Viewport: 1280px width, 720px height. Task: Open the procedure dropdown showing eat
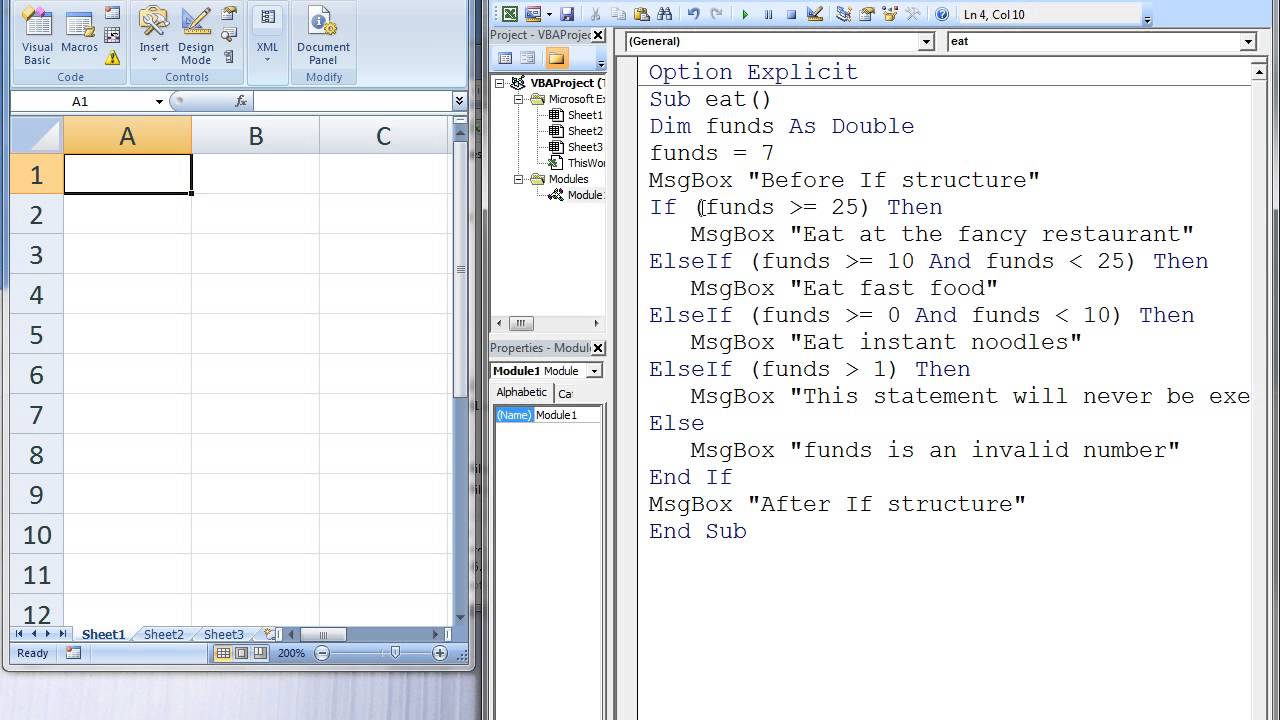[x=1248, y=41]
